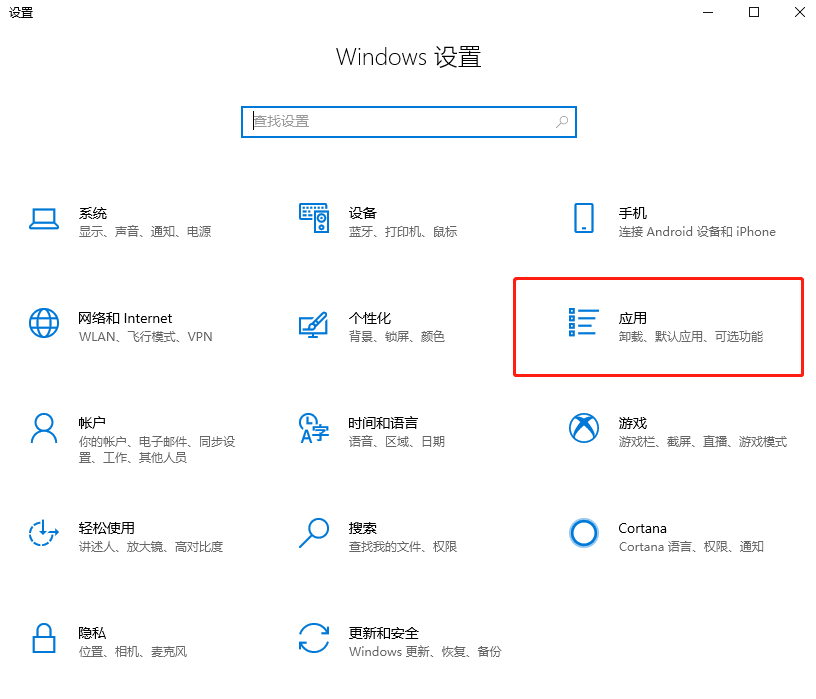Click the 更新和安全 update icon
Image resolution: width=816 pixels, height=699 pixels.
tap(314, 638)
